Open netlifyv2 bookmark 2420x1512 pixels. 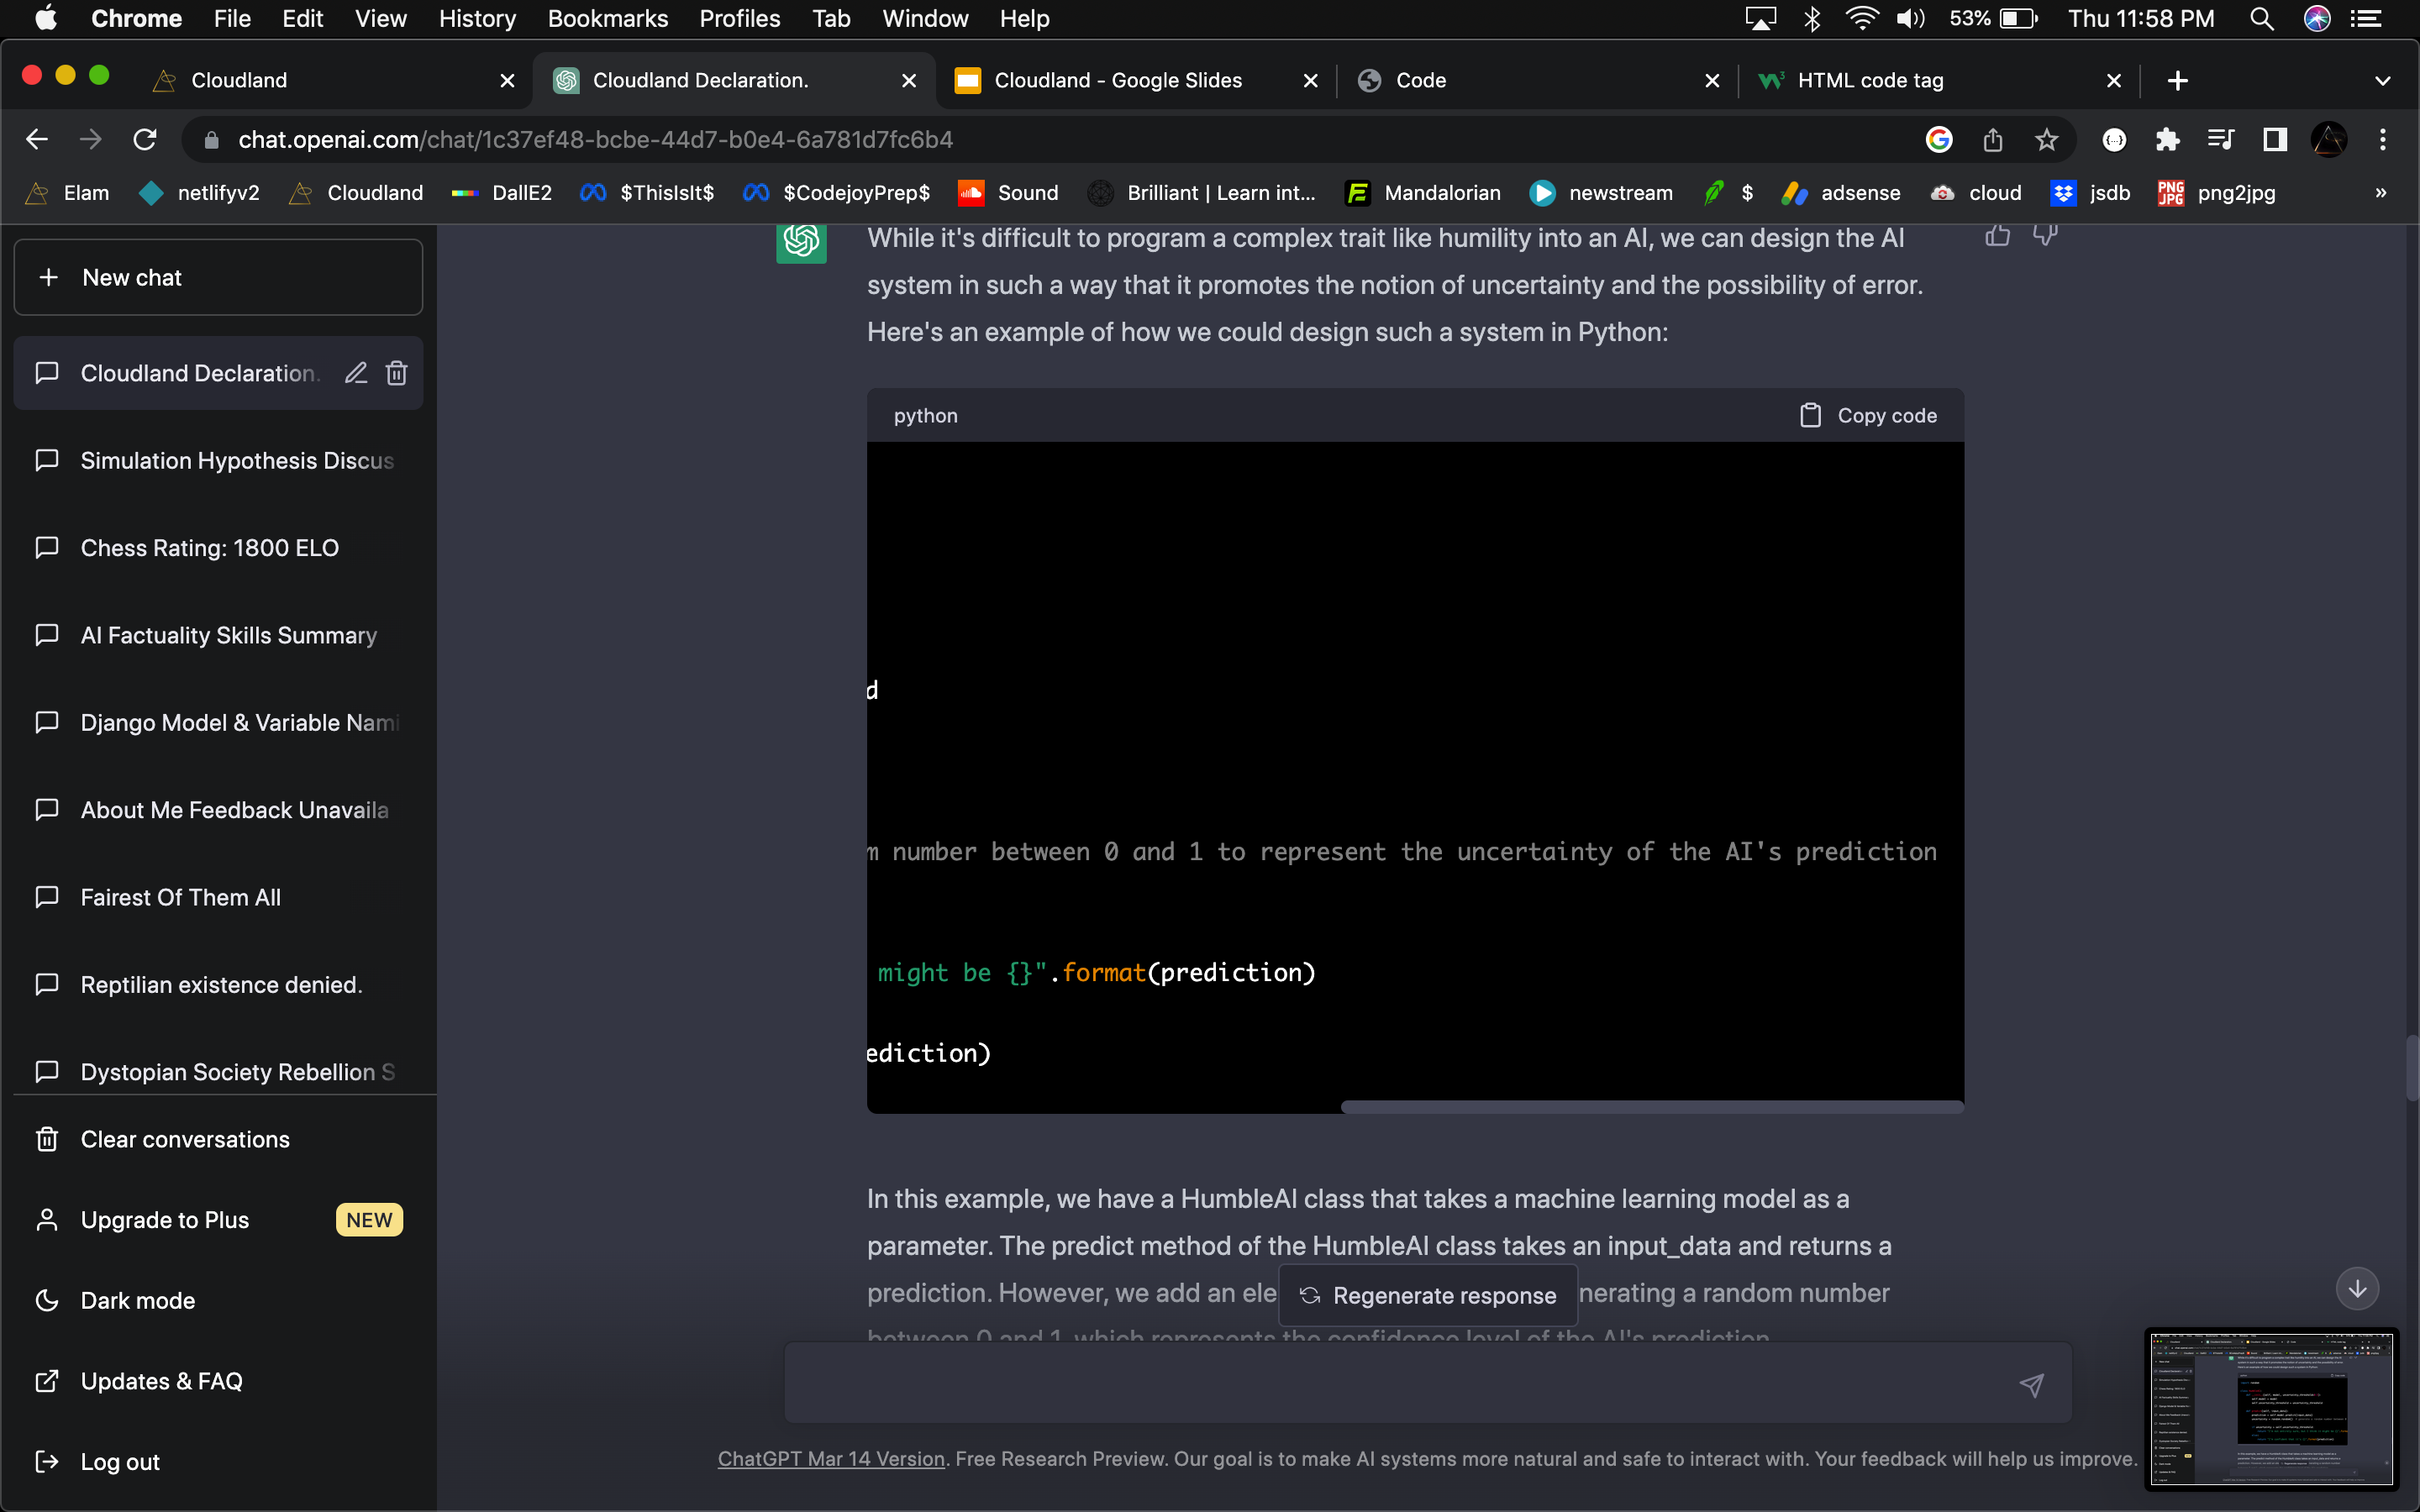point(200,193)
